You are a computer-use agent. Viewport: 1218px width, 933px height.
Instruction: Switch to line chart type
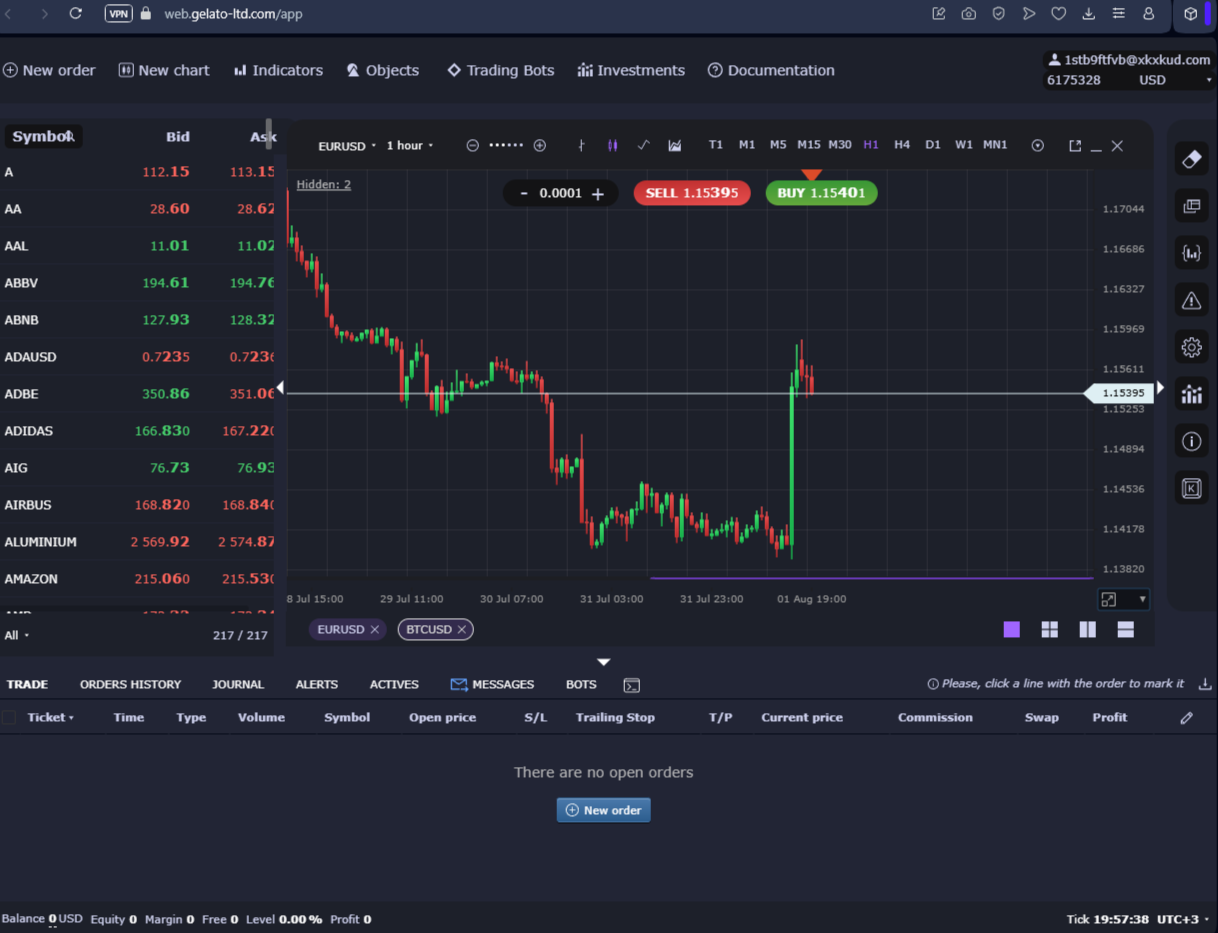[643, 146]
